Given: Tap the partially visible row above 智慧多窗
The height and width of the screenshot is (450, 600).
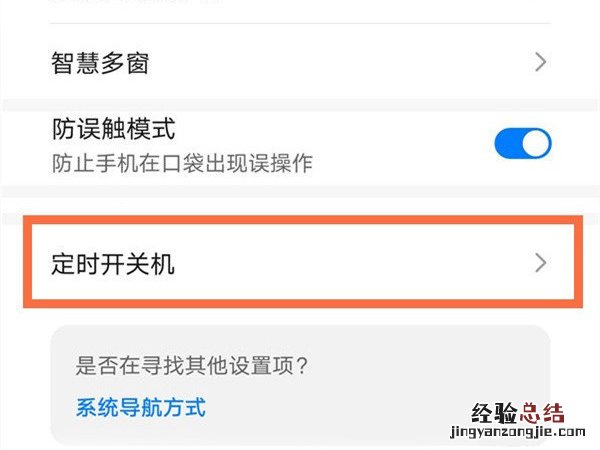Looking at the screenshot, I should (300, 10).
